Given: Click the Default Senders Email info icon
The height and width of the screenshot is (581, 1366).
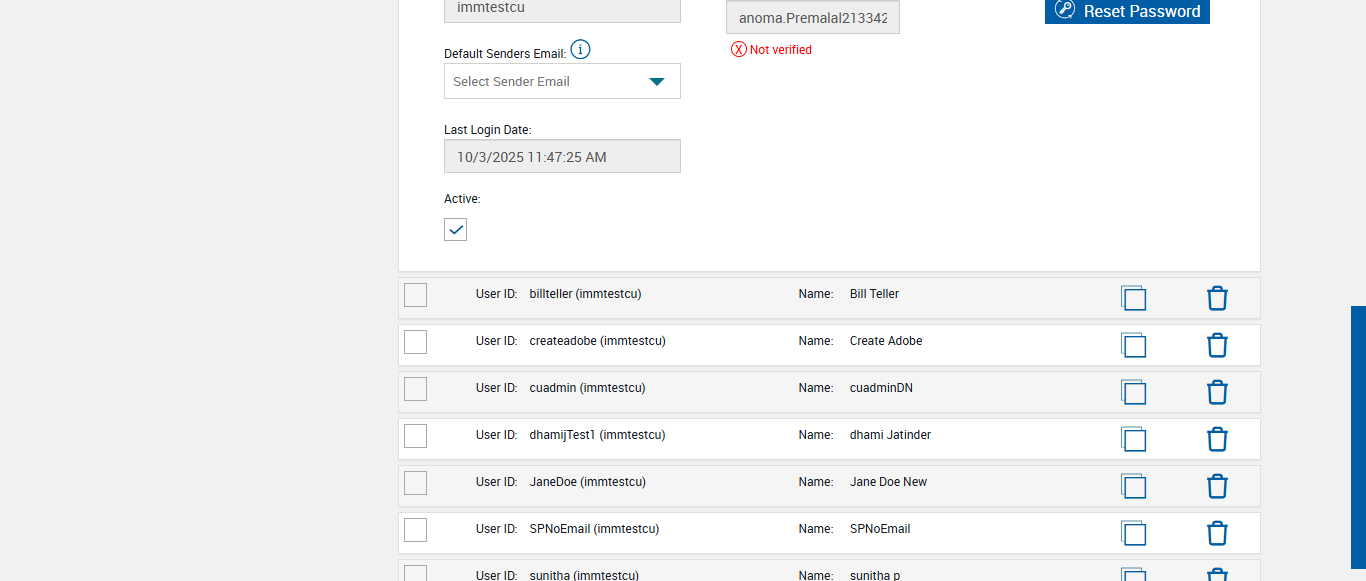Looking at the screenshot, I should (x=580, y=50).
